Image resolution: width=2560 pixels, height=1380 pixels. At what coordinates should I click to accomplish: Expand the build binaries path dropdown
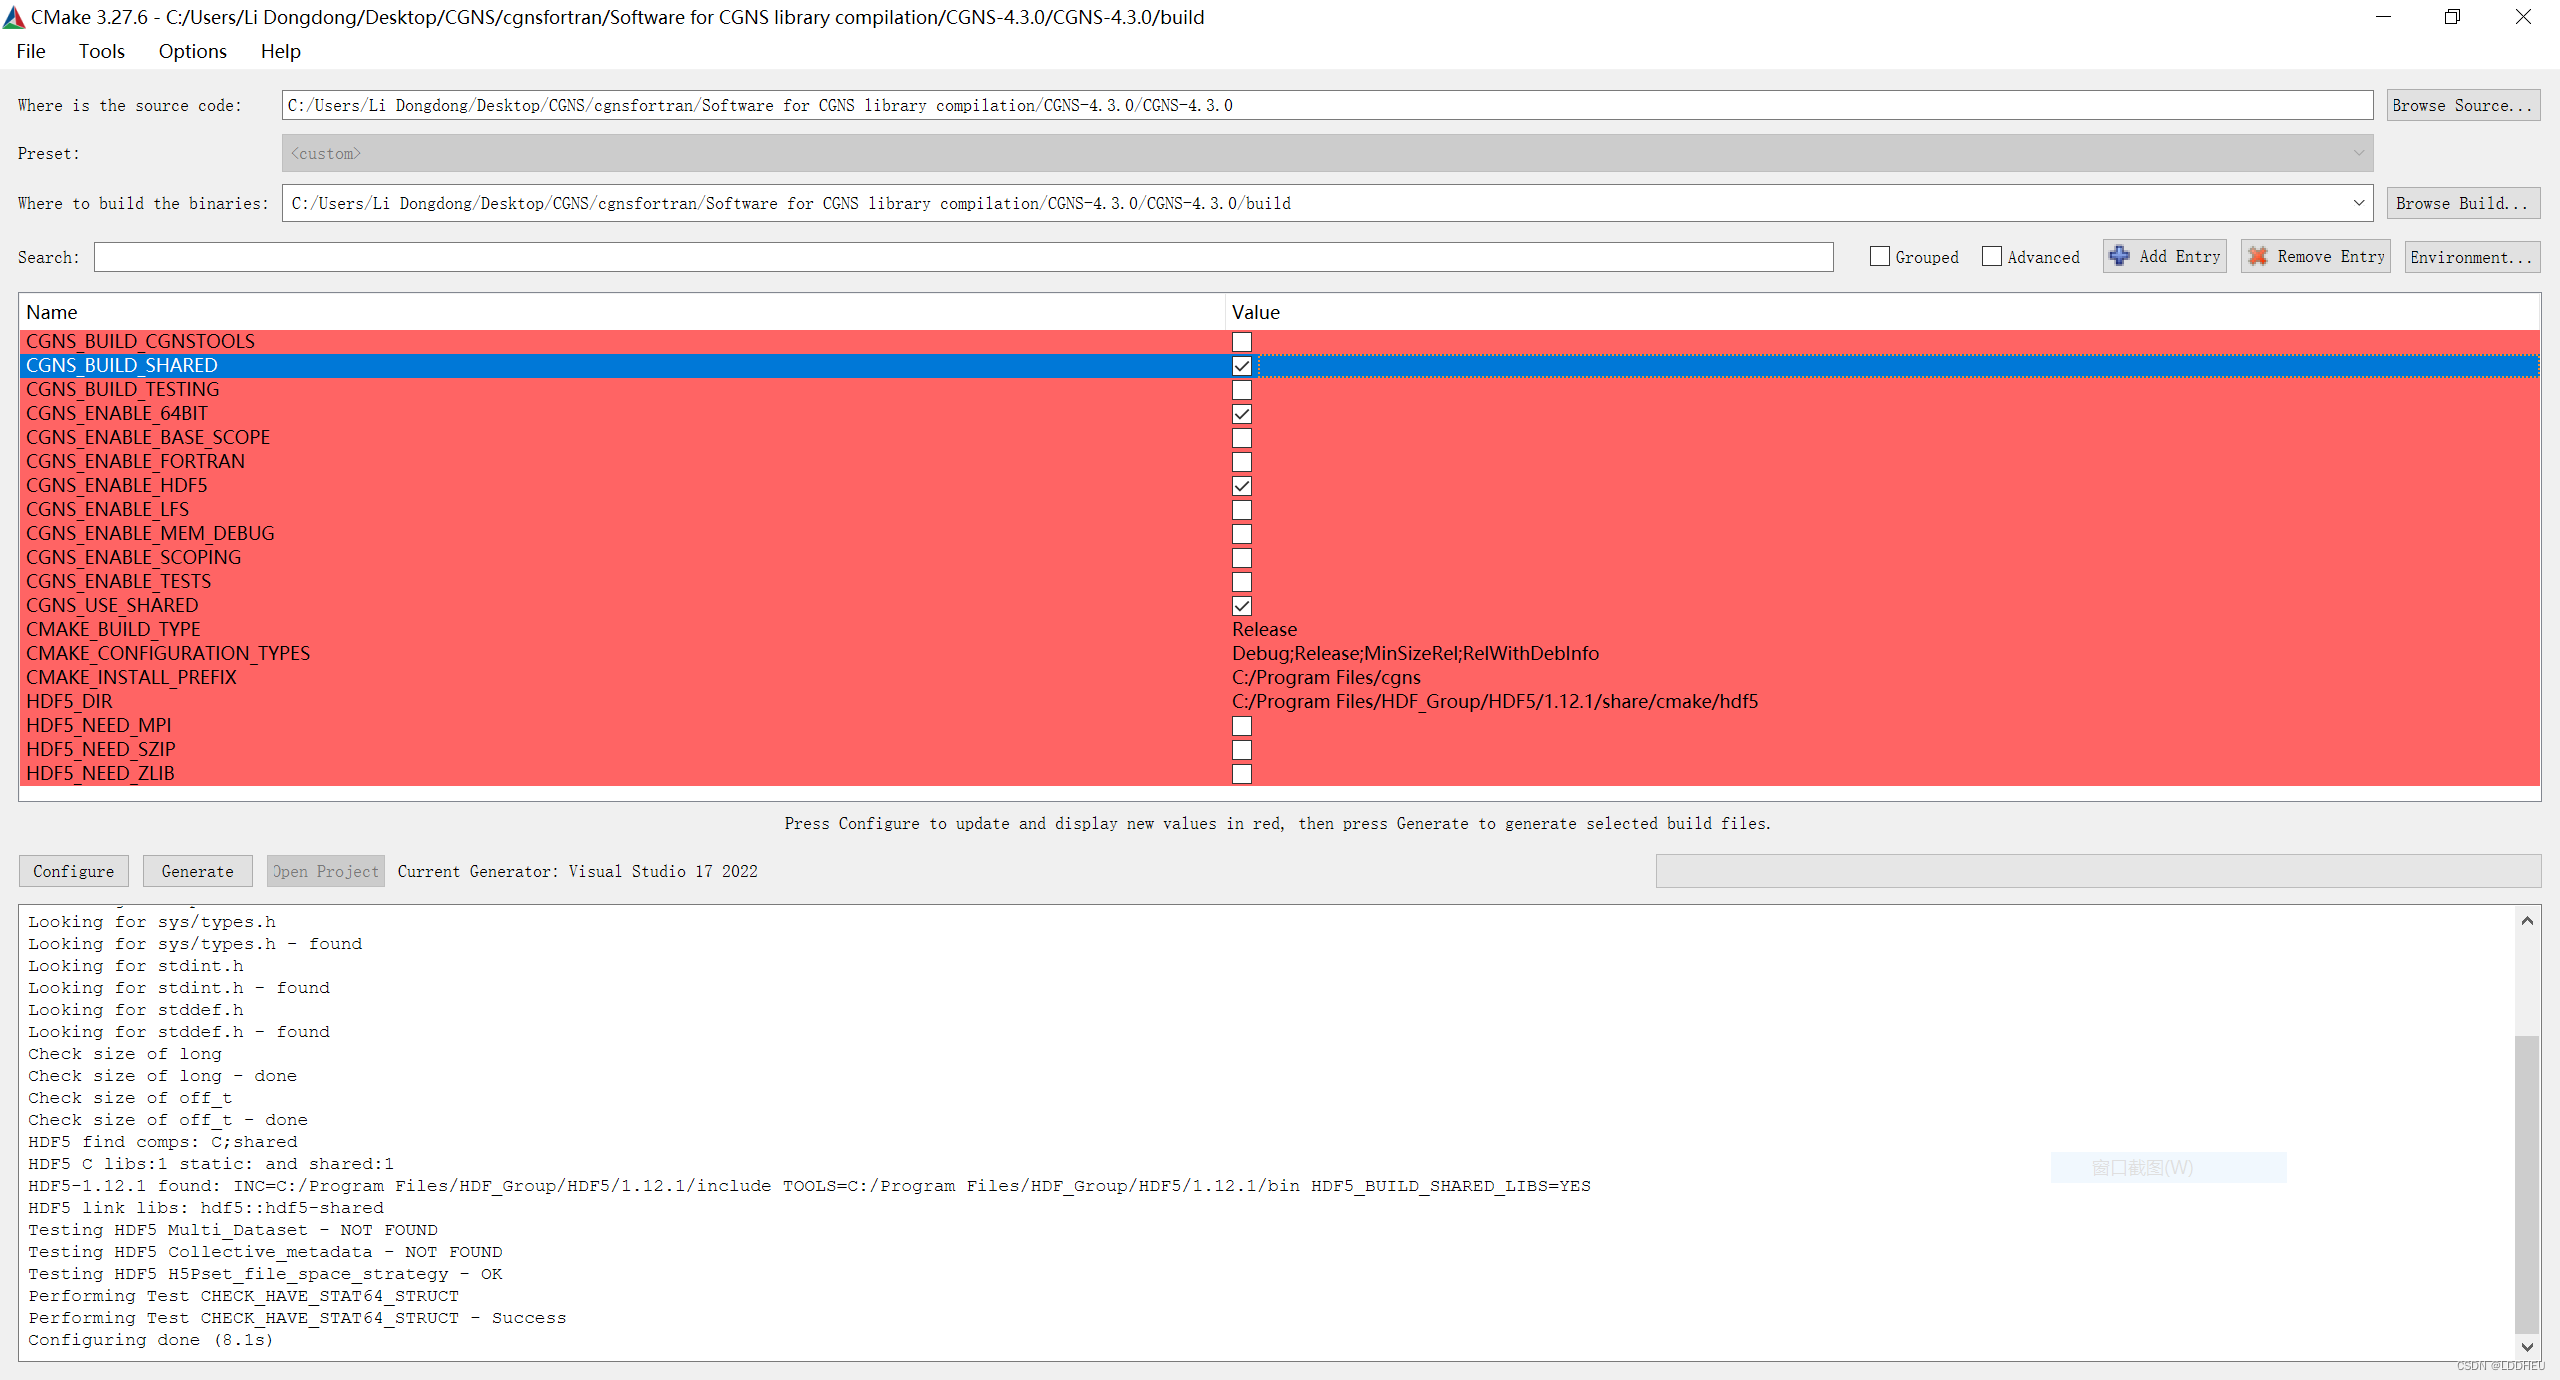[x=2359, y=203]
